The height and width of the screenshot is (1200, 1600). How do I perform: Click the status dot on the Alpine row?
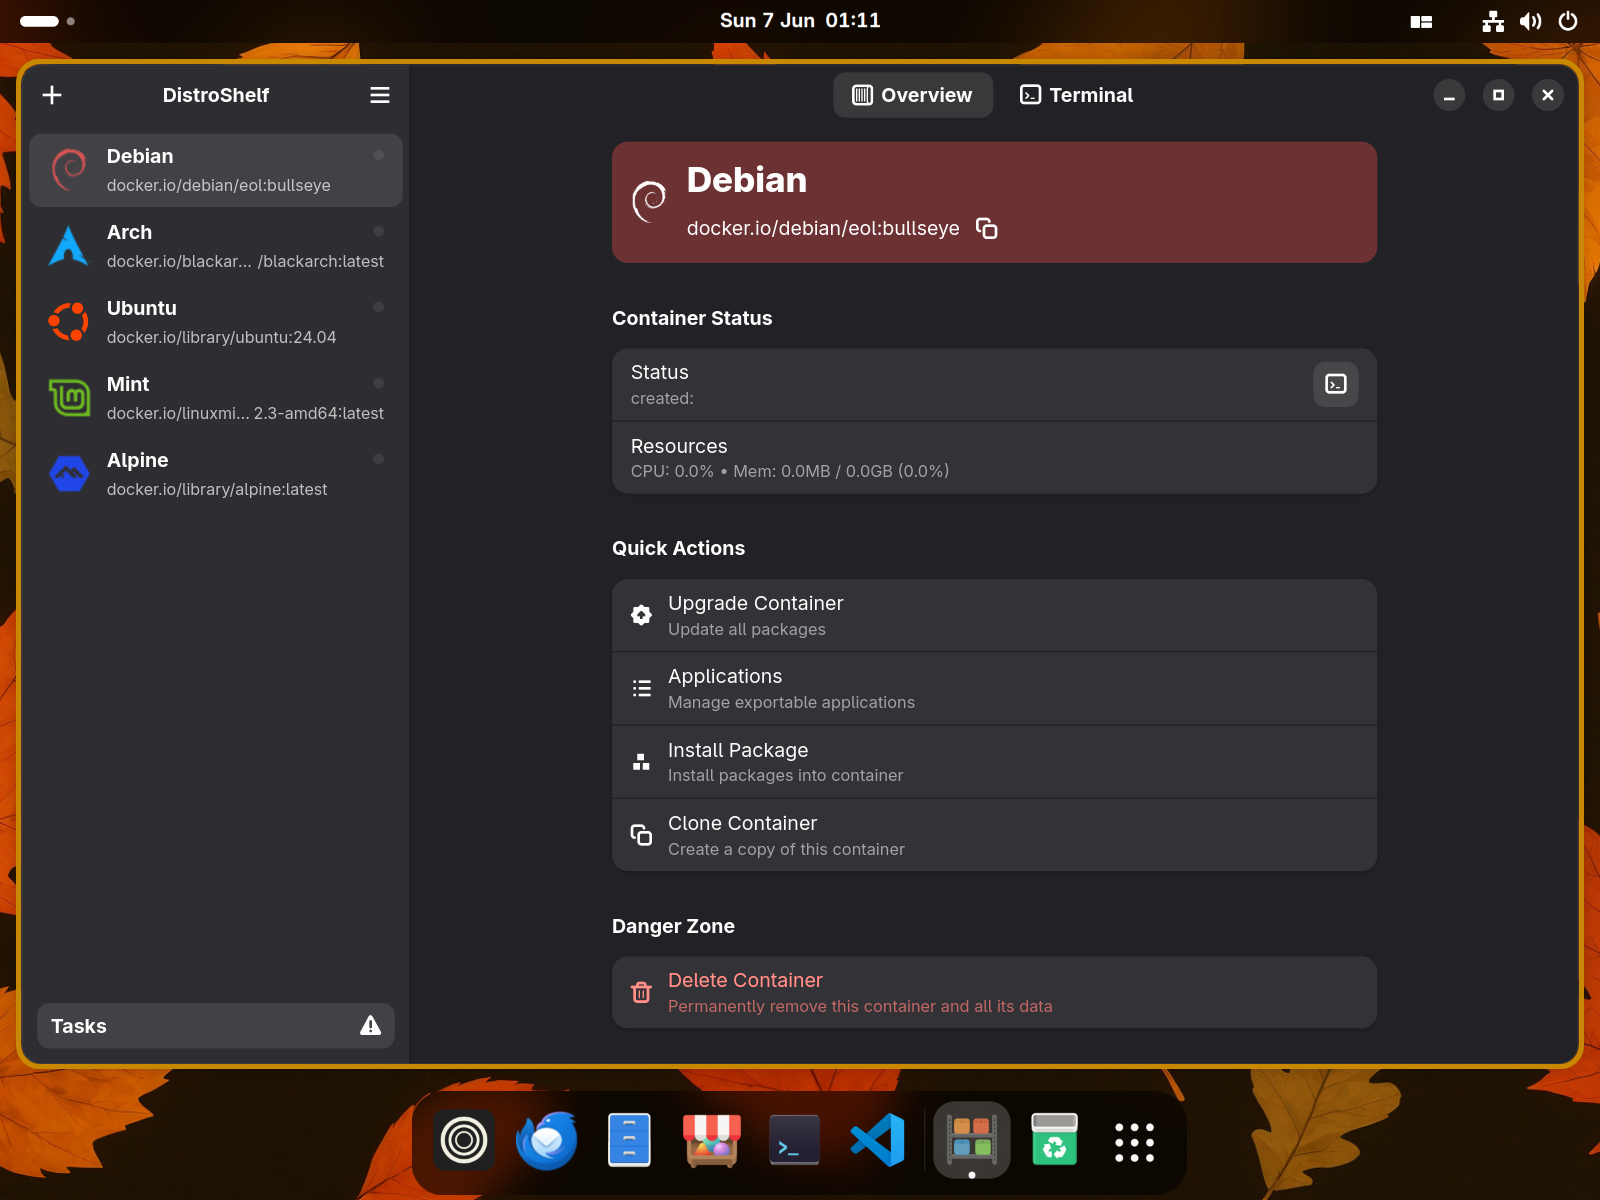(379, 459)
